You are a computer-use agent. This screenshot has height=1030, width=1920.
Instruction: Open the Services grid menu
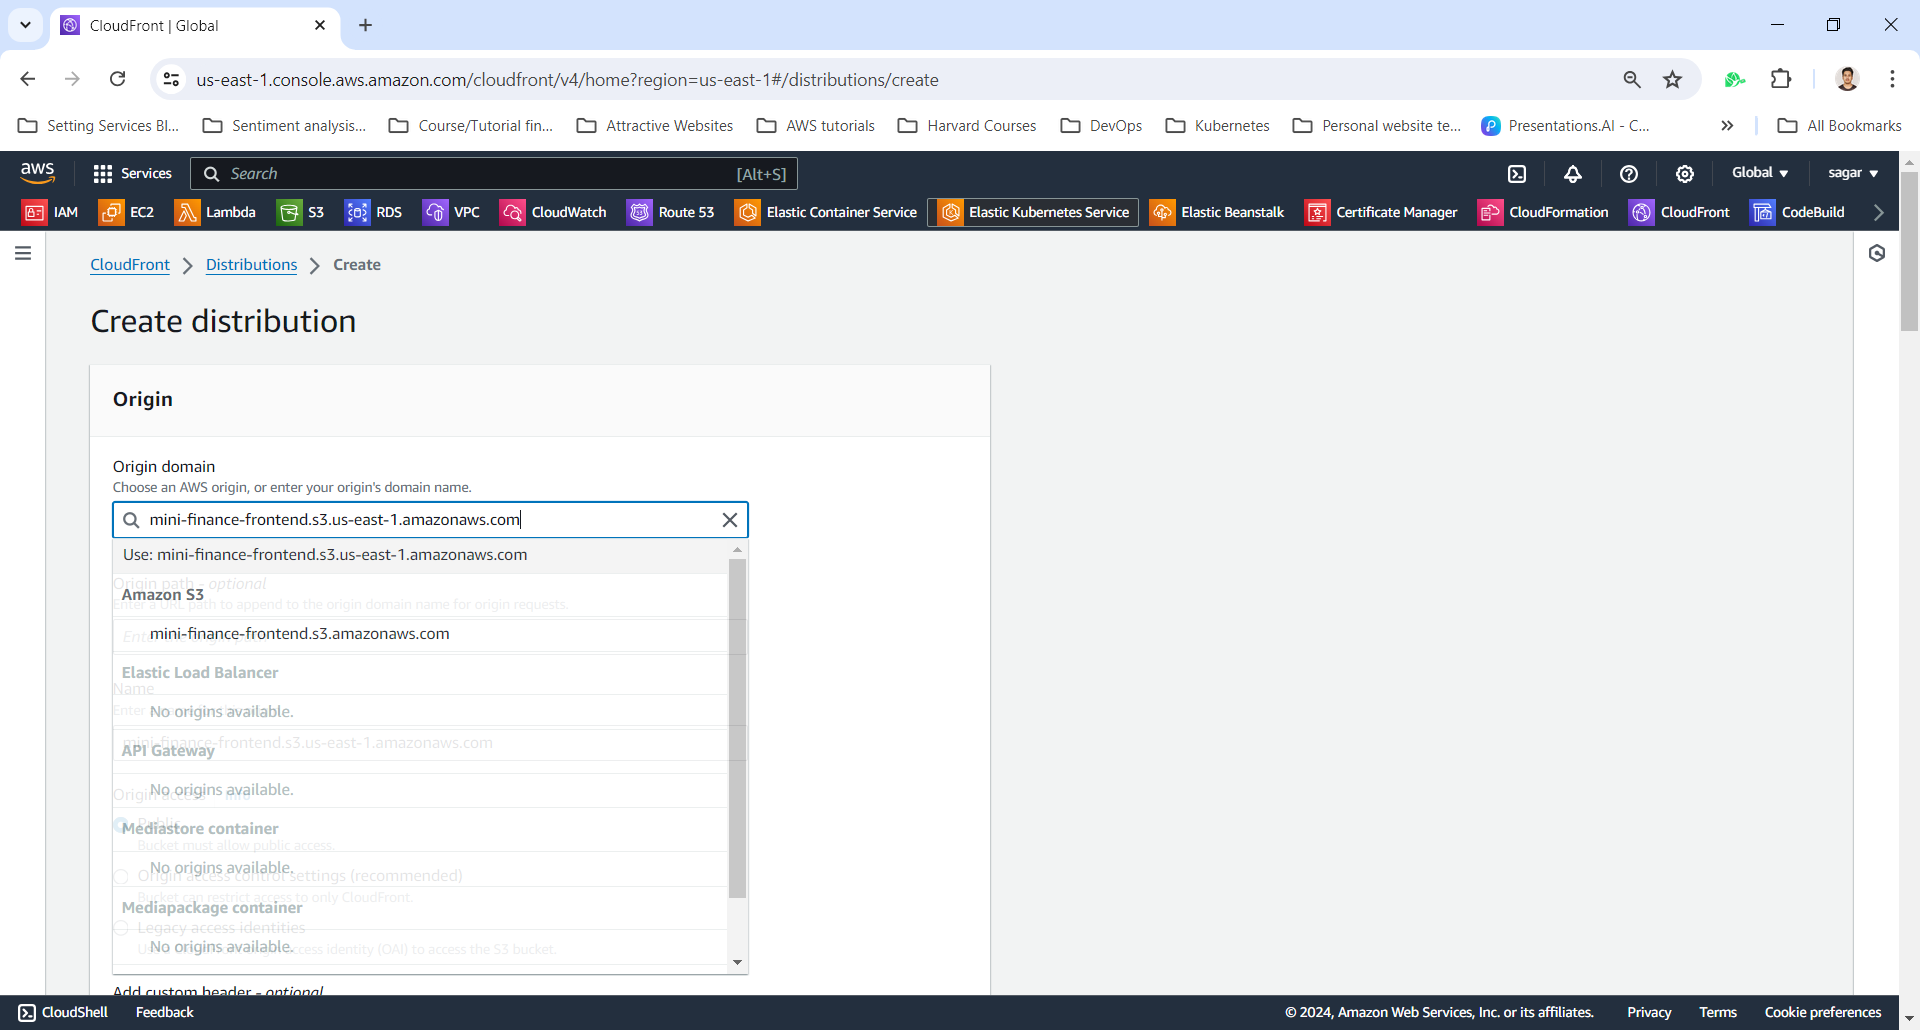(132, 174)
